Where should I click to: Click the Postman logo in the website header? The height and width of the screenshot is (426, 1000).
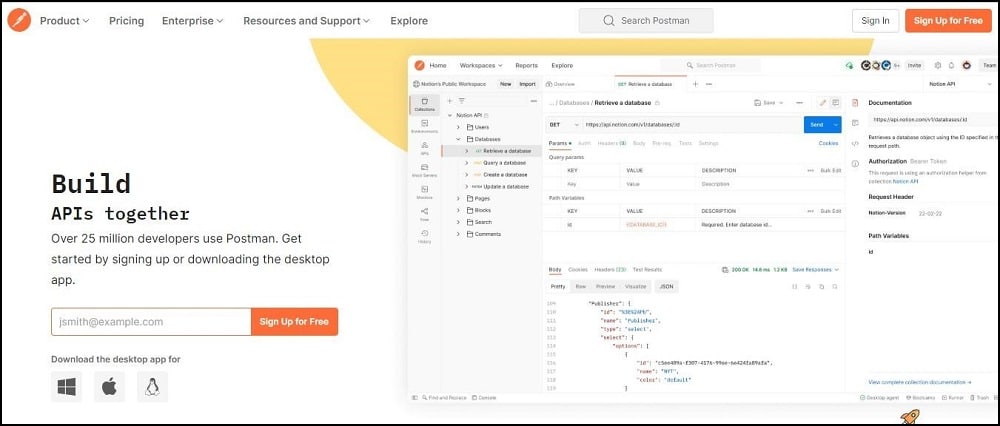point(18,20)
